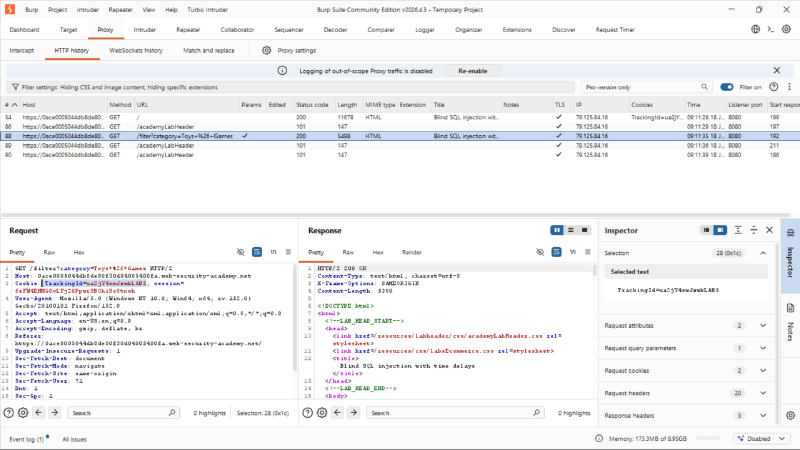
Task: Click the Re-enable button
Action: coord(472,71)
